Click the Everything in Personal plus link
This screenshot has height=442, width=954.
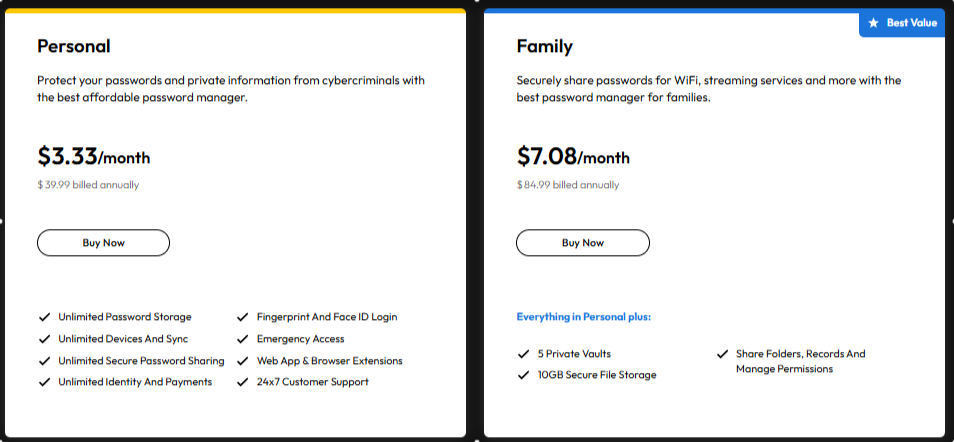[x=583, y=317]
